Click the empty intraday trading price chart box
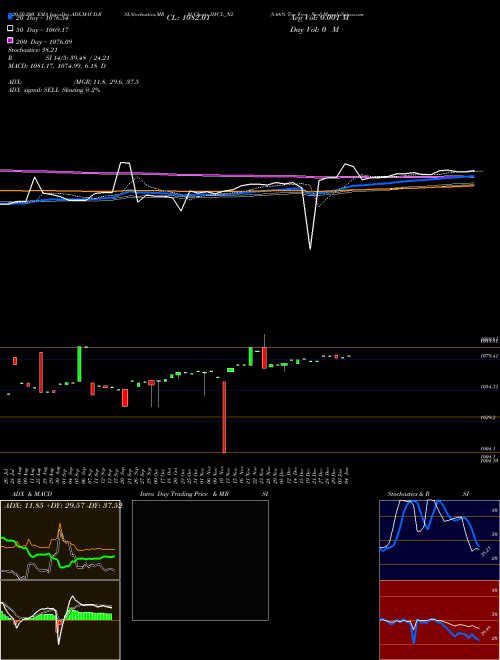This screenshot has width=500, height=660. 200,560
